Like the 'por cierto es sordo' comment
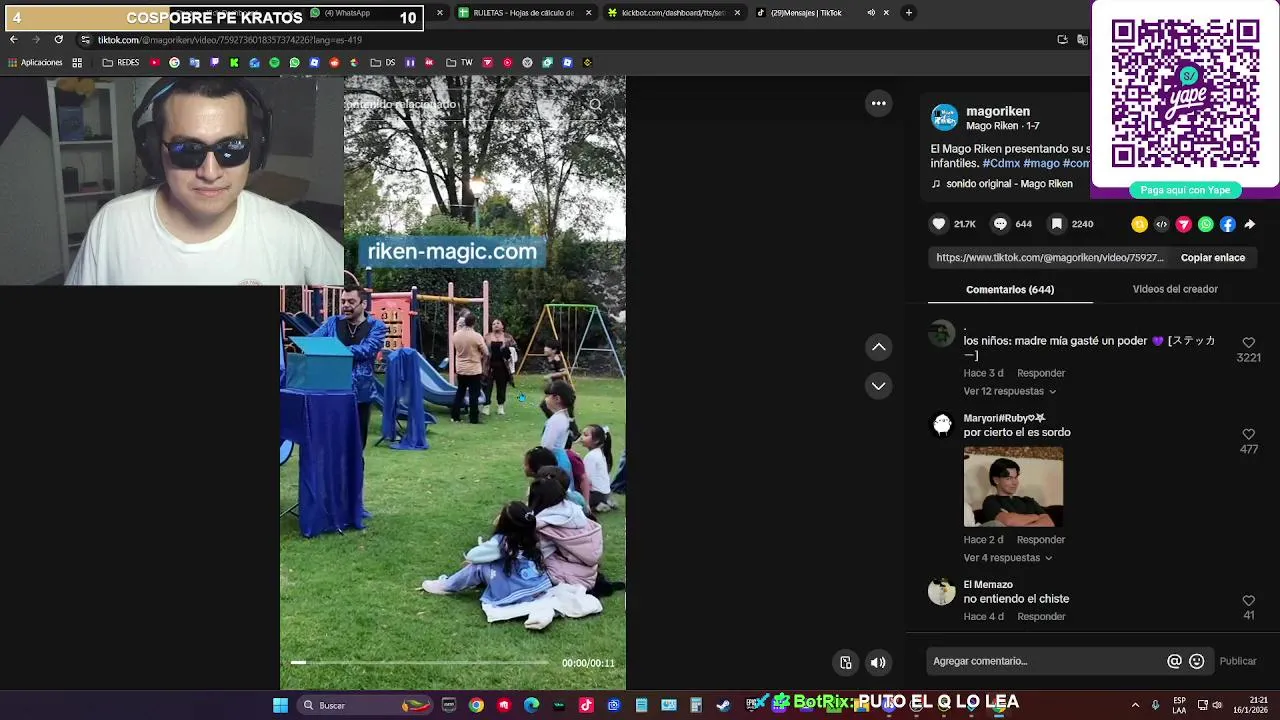1280x720 pixels. 1248,434
